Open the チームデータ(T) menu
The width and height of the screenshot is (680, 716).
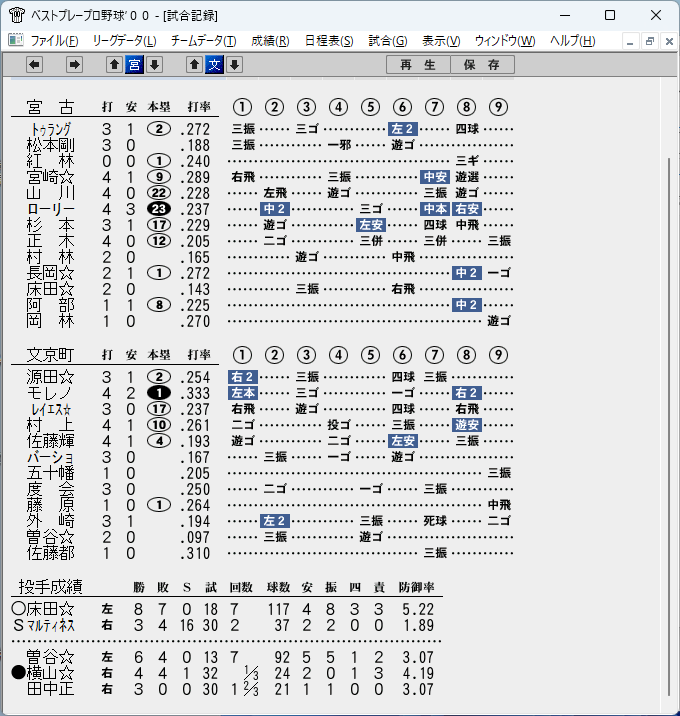(204, 41)
